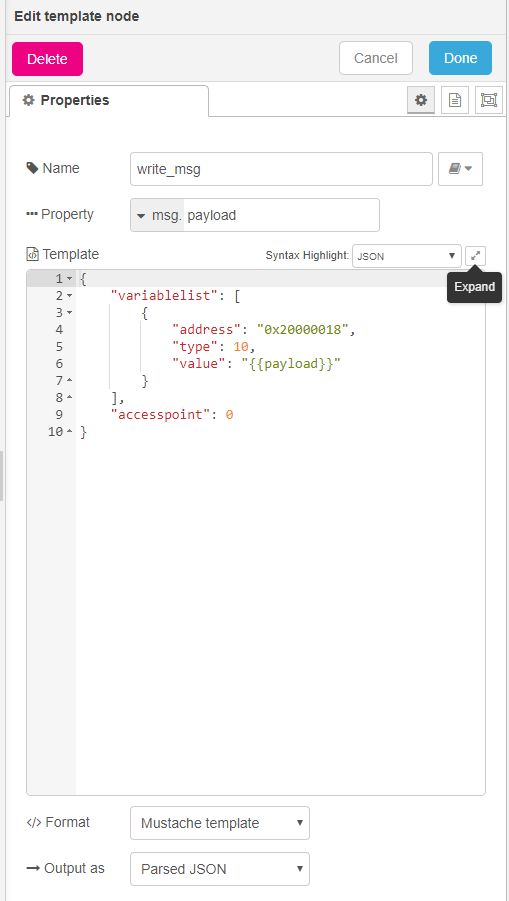The height and width of the screenshot is (901, 509).
Task: Cancel editing the node
Action: coord(376,58)
